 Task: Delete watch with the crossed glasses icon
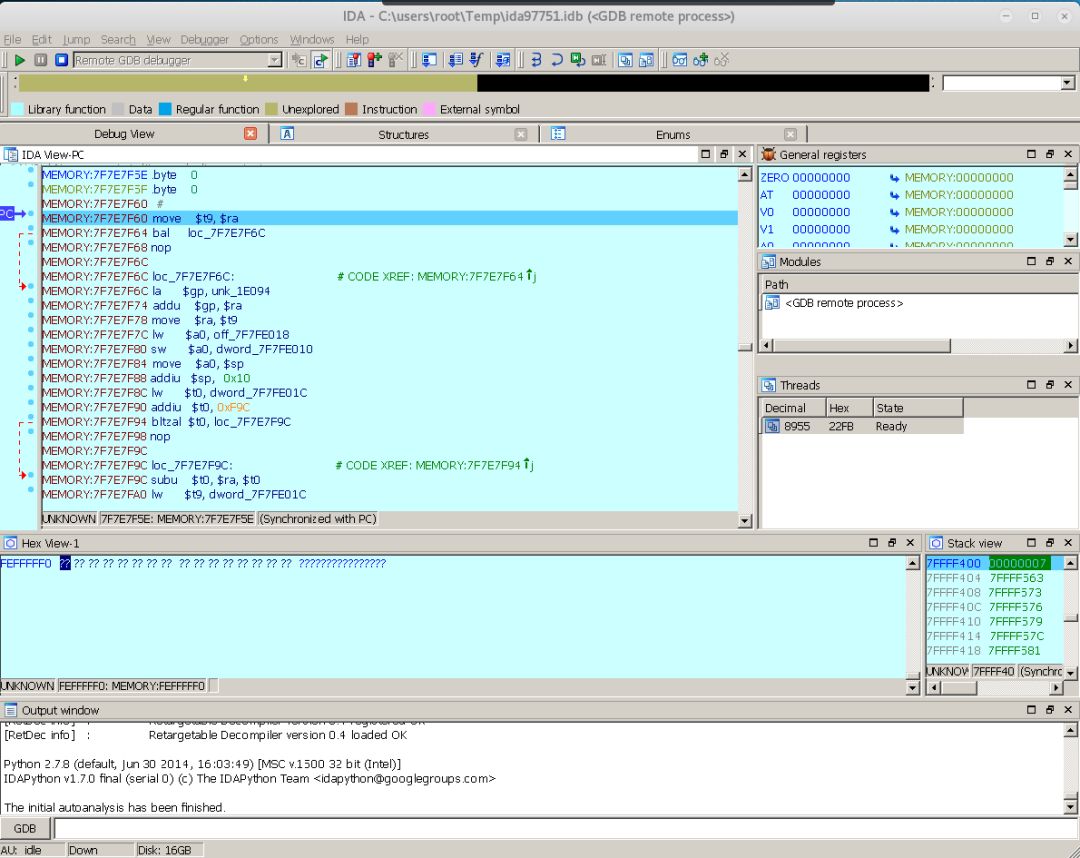pyautogui.click(x=721, y=60)
